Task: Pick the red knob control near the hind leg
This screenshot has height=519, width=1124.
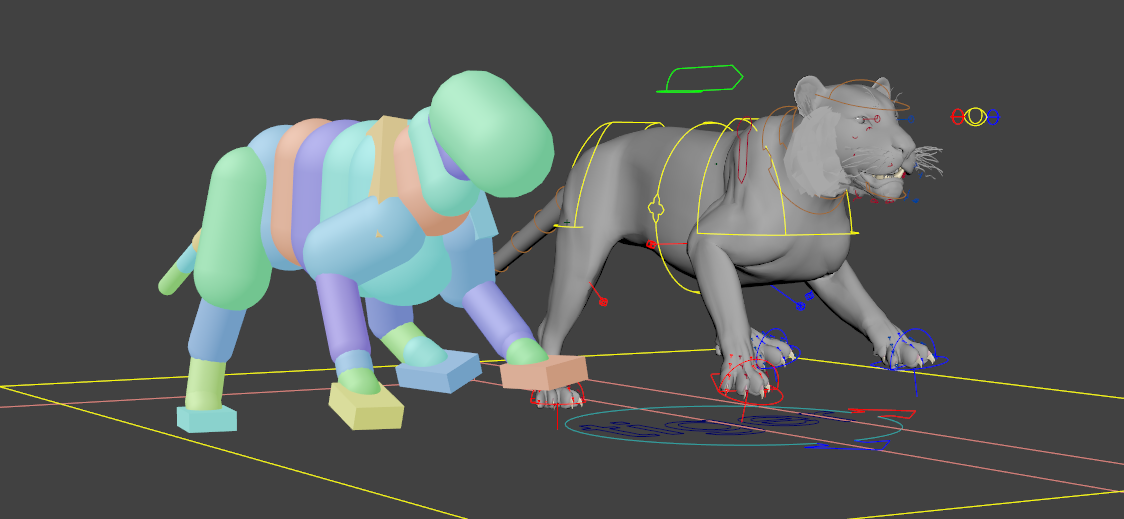Action: tap(602, 300)
